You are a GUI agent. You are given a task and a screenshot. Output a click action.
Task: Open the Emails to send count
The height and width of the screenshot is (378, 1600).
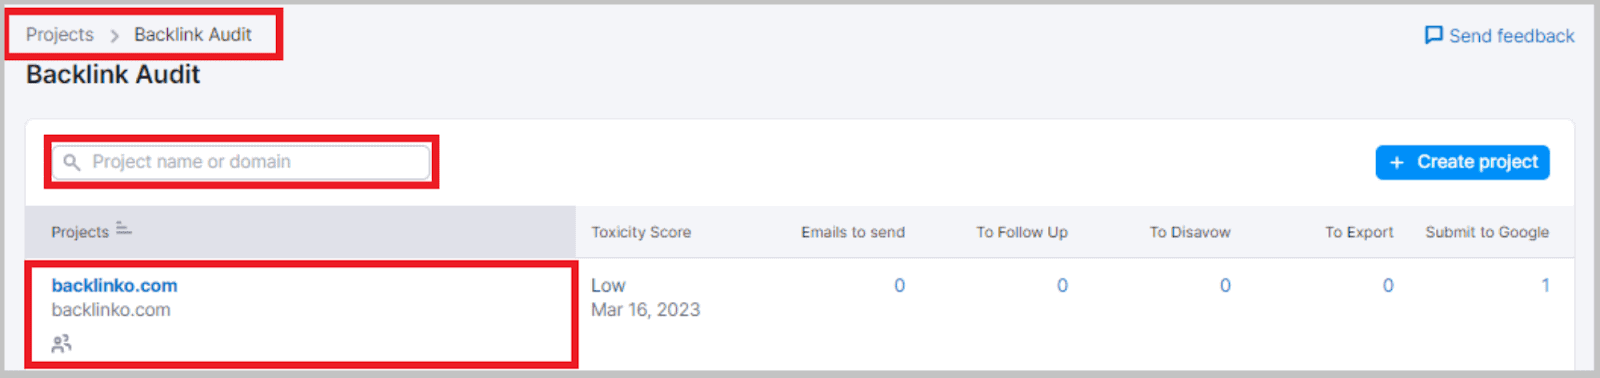[x=899, y=285]
